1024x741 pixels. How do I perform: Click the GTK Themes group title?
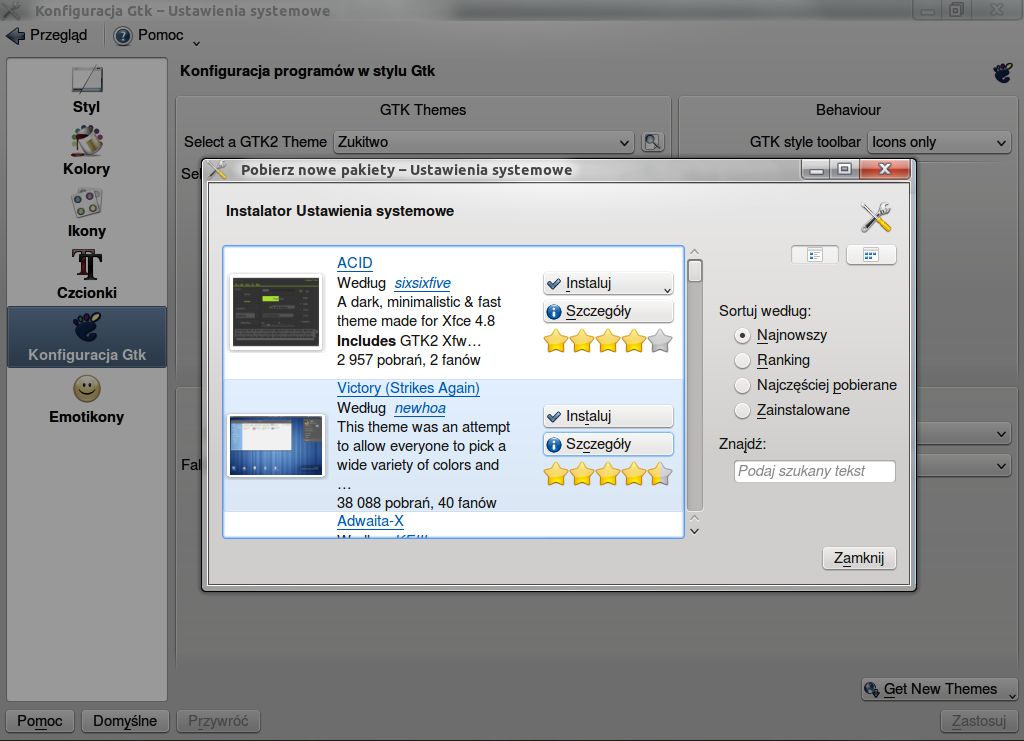coord(423,110)
